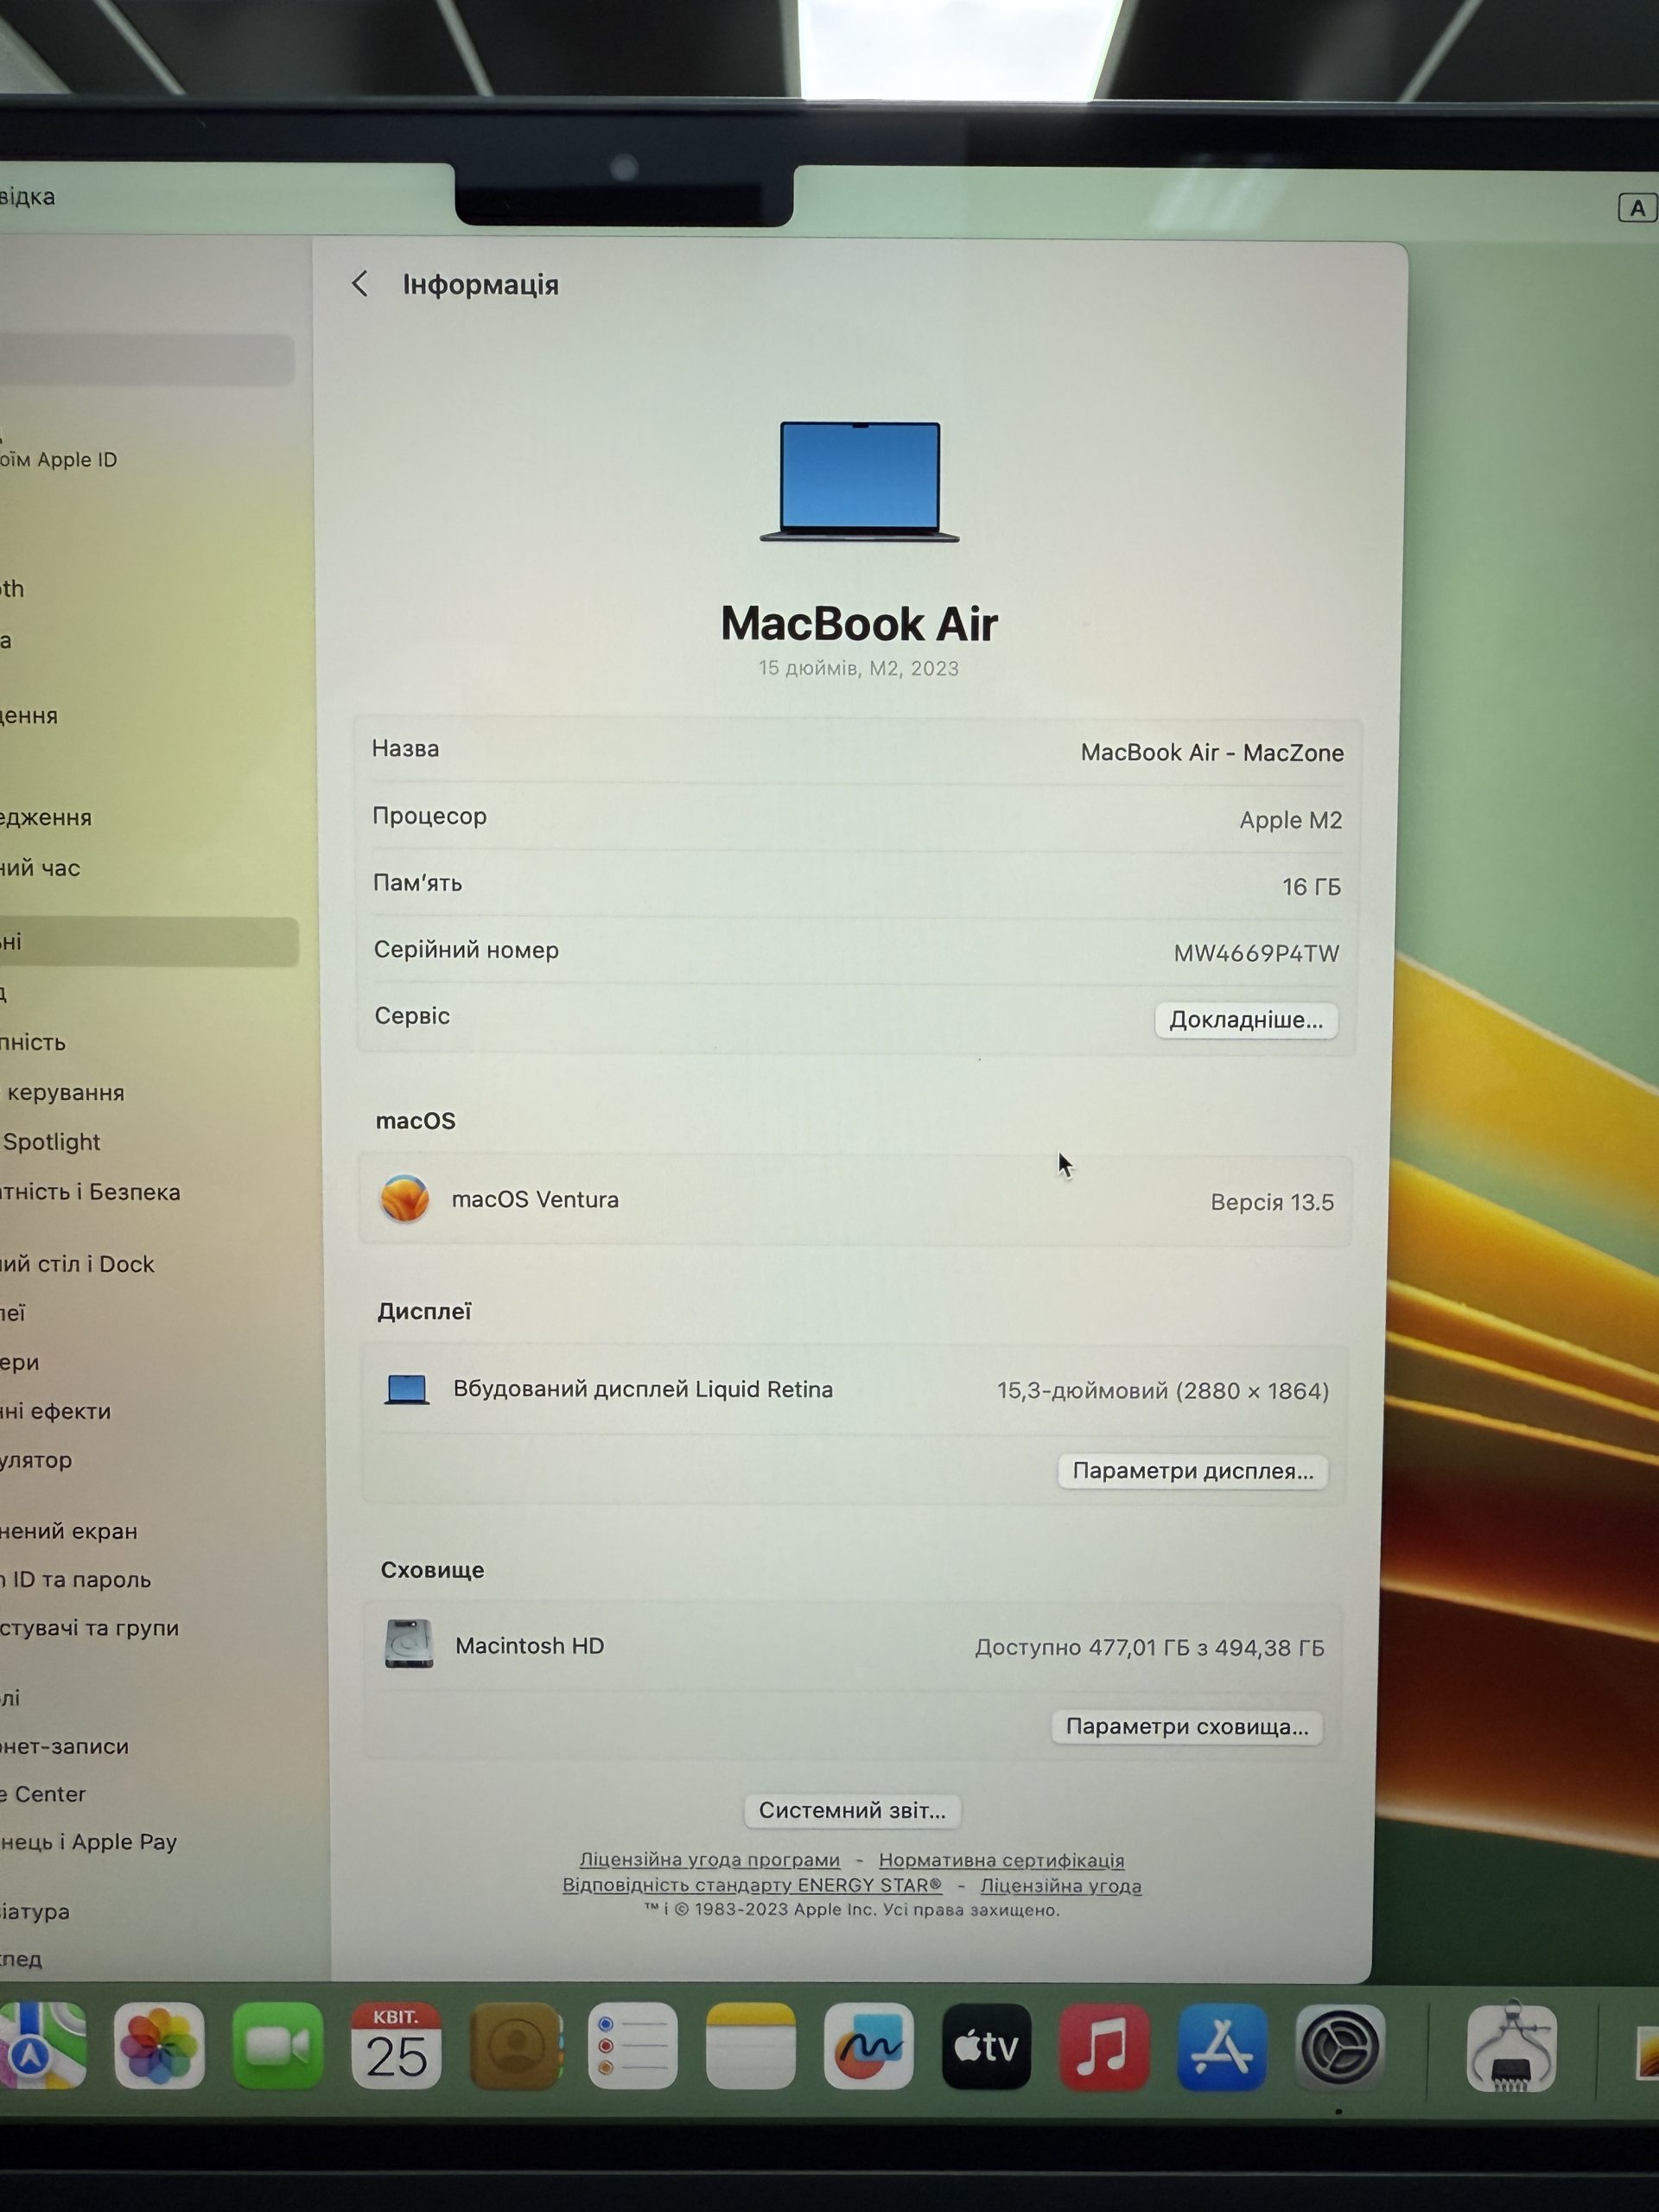1659x2212 pixels.
Task: Click the Apple M2 processor value
Action: (x=1291, y=820)
